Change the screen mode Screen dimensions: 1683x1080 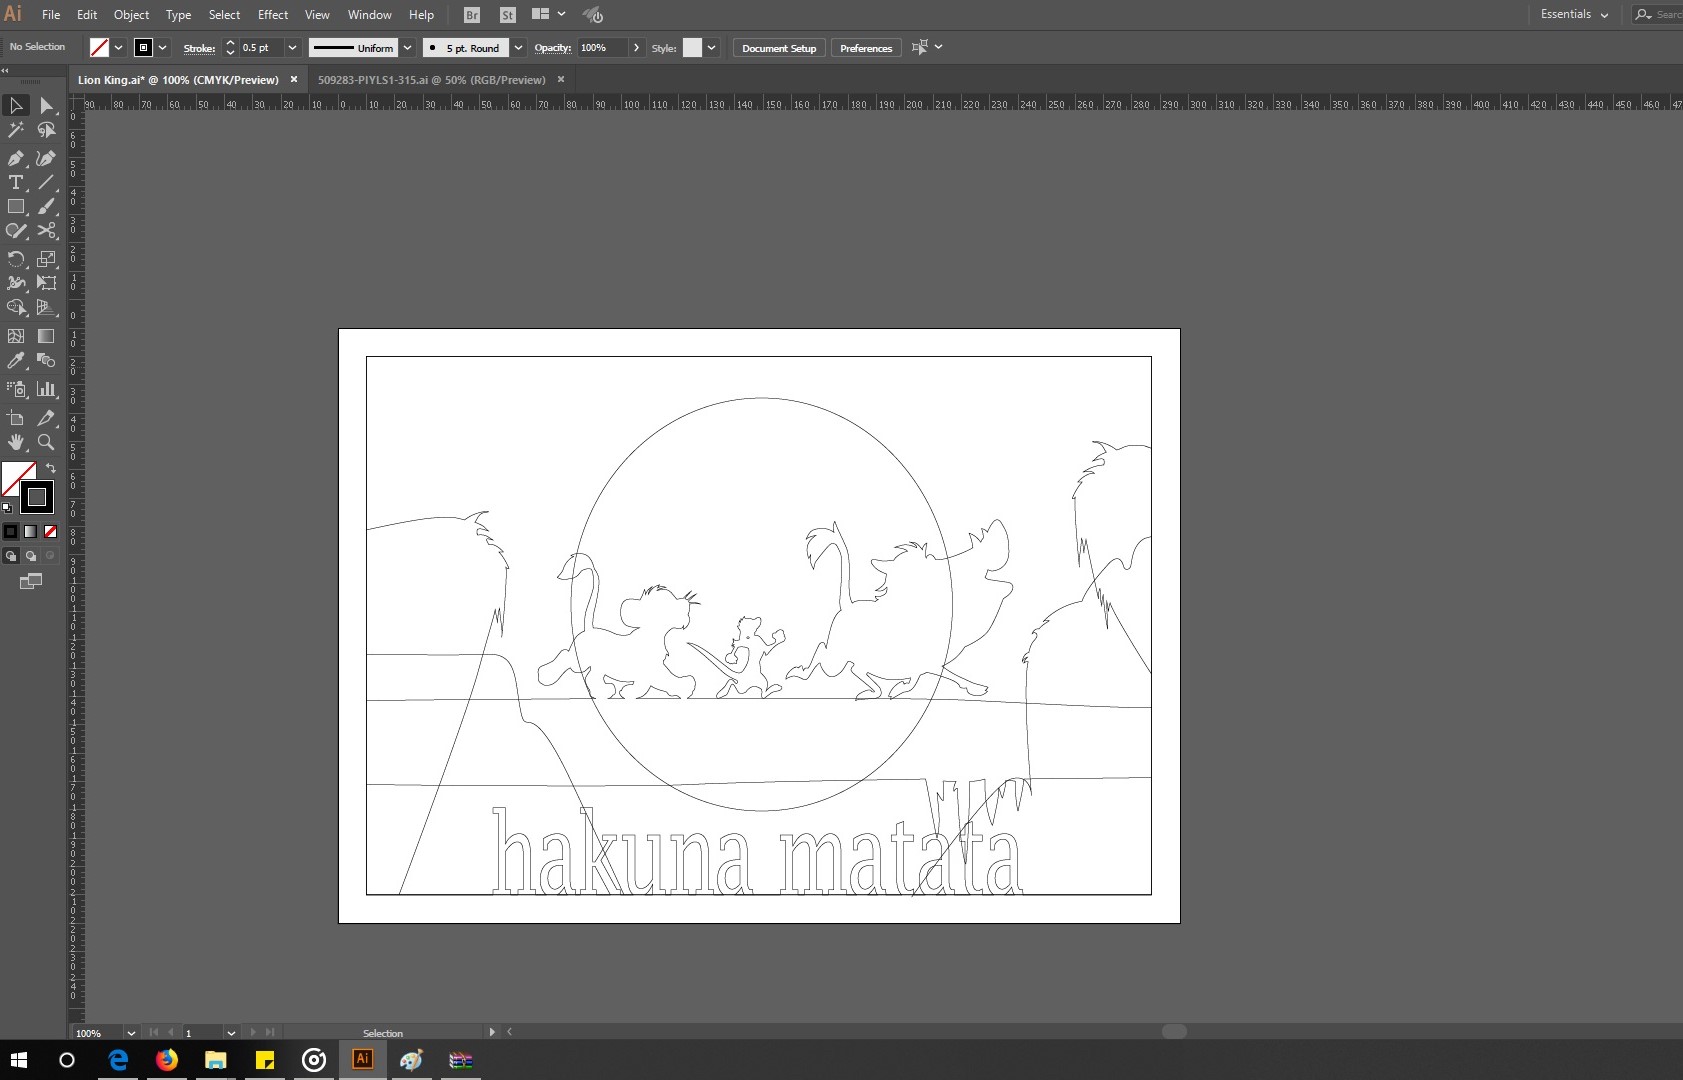(x=31, y=581)
